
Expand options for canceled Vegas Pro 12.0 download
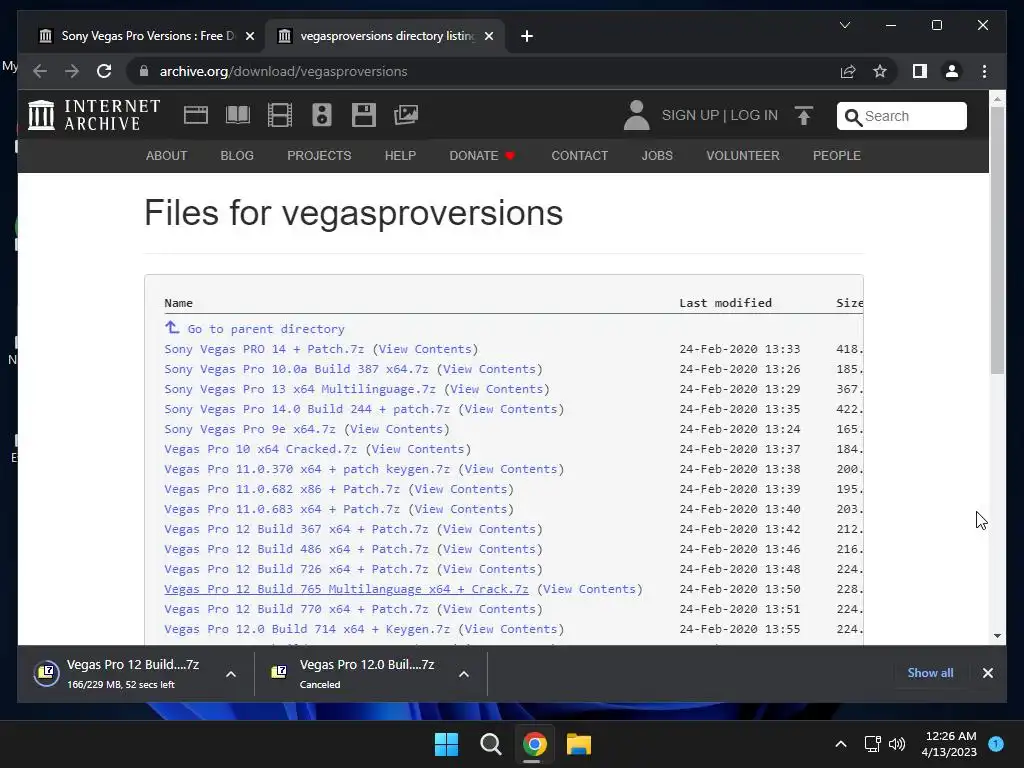[x=464, y=674]
